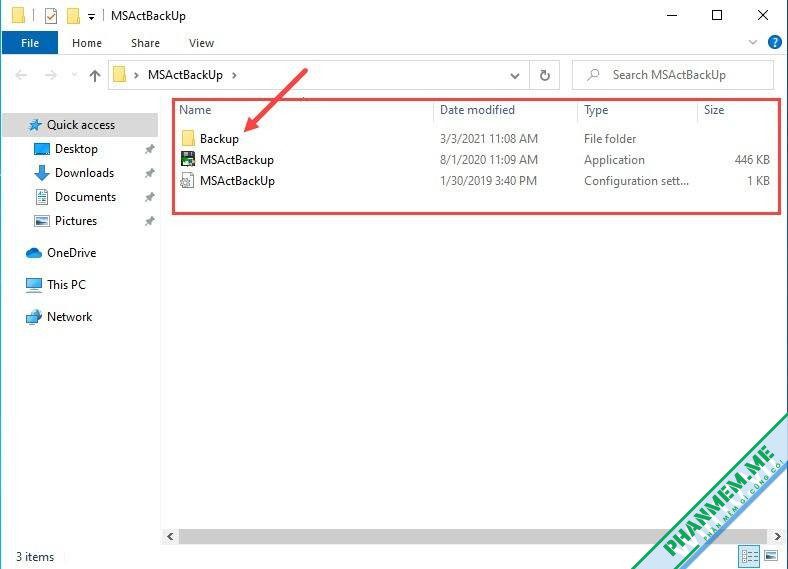Click the horizontal scrollbar thumb
The width and height of the screenshot is (788, 569).
pyautogui.click(x=472, y=536)
